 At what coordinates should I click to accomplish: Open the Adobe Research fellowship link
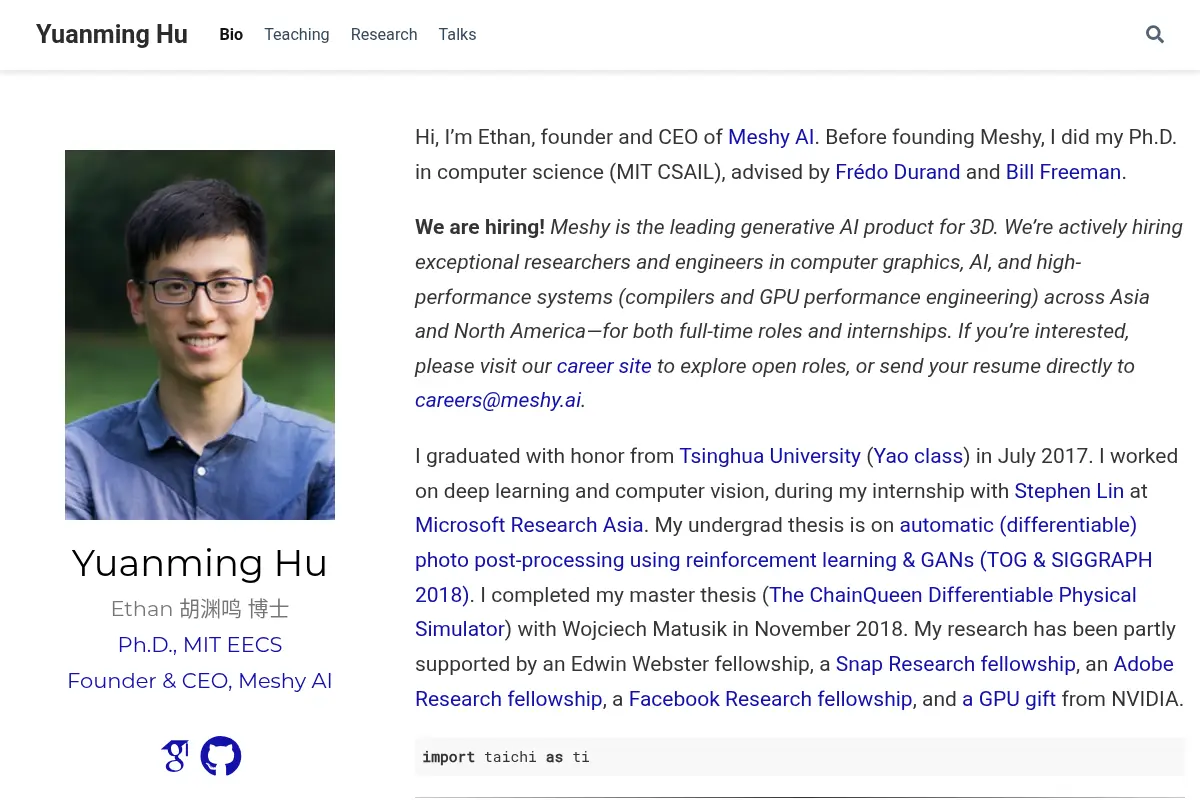(794, 681)
